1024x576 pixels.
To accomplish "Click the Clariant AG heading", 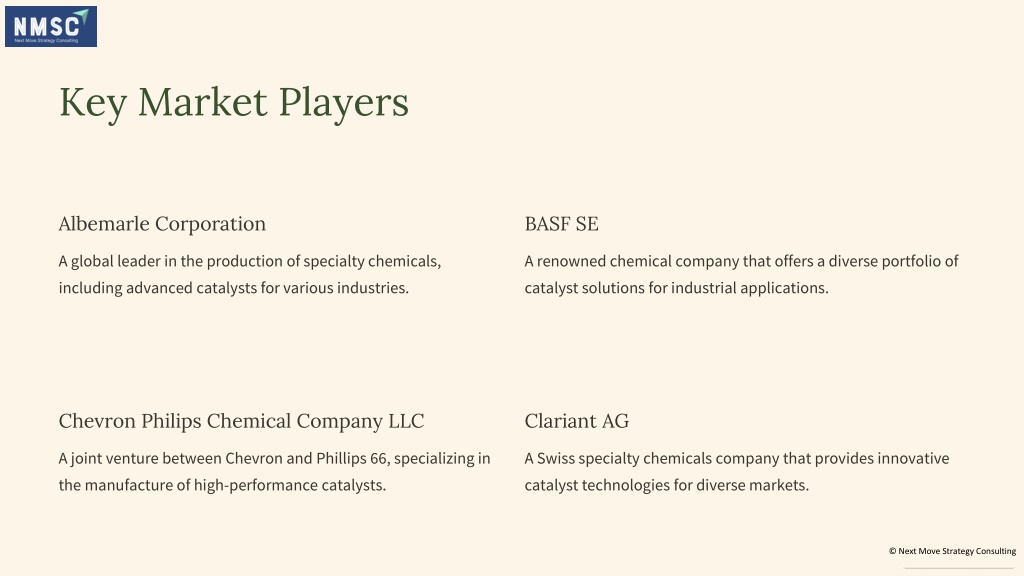I will (x=577, y=421).
